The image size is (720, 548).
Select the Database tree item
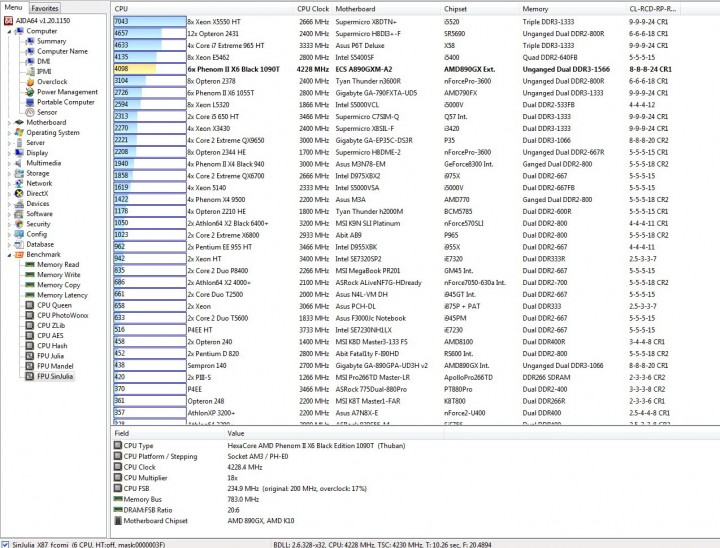[40, 244]
